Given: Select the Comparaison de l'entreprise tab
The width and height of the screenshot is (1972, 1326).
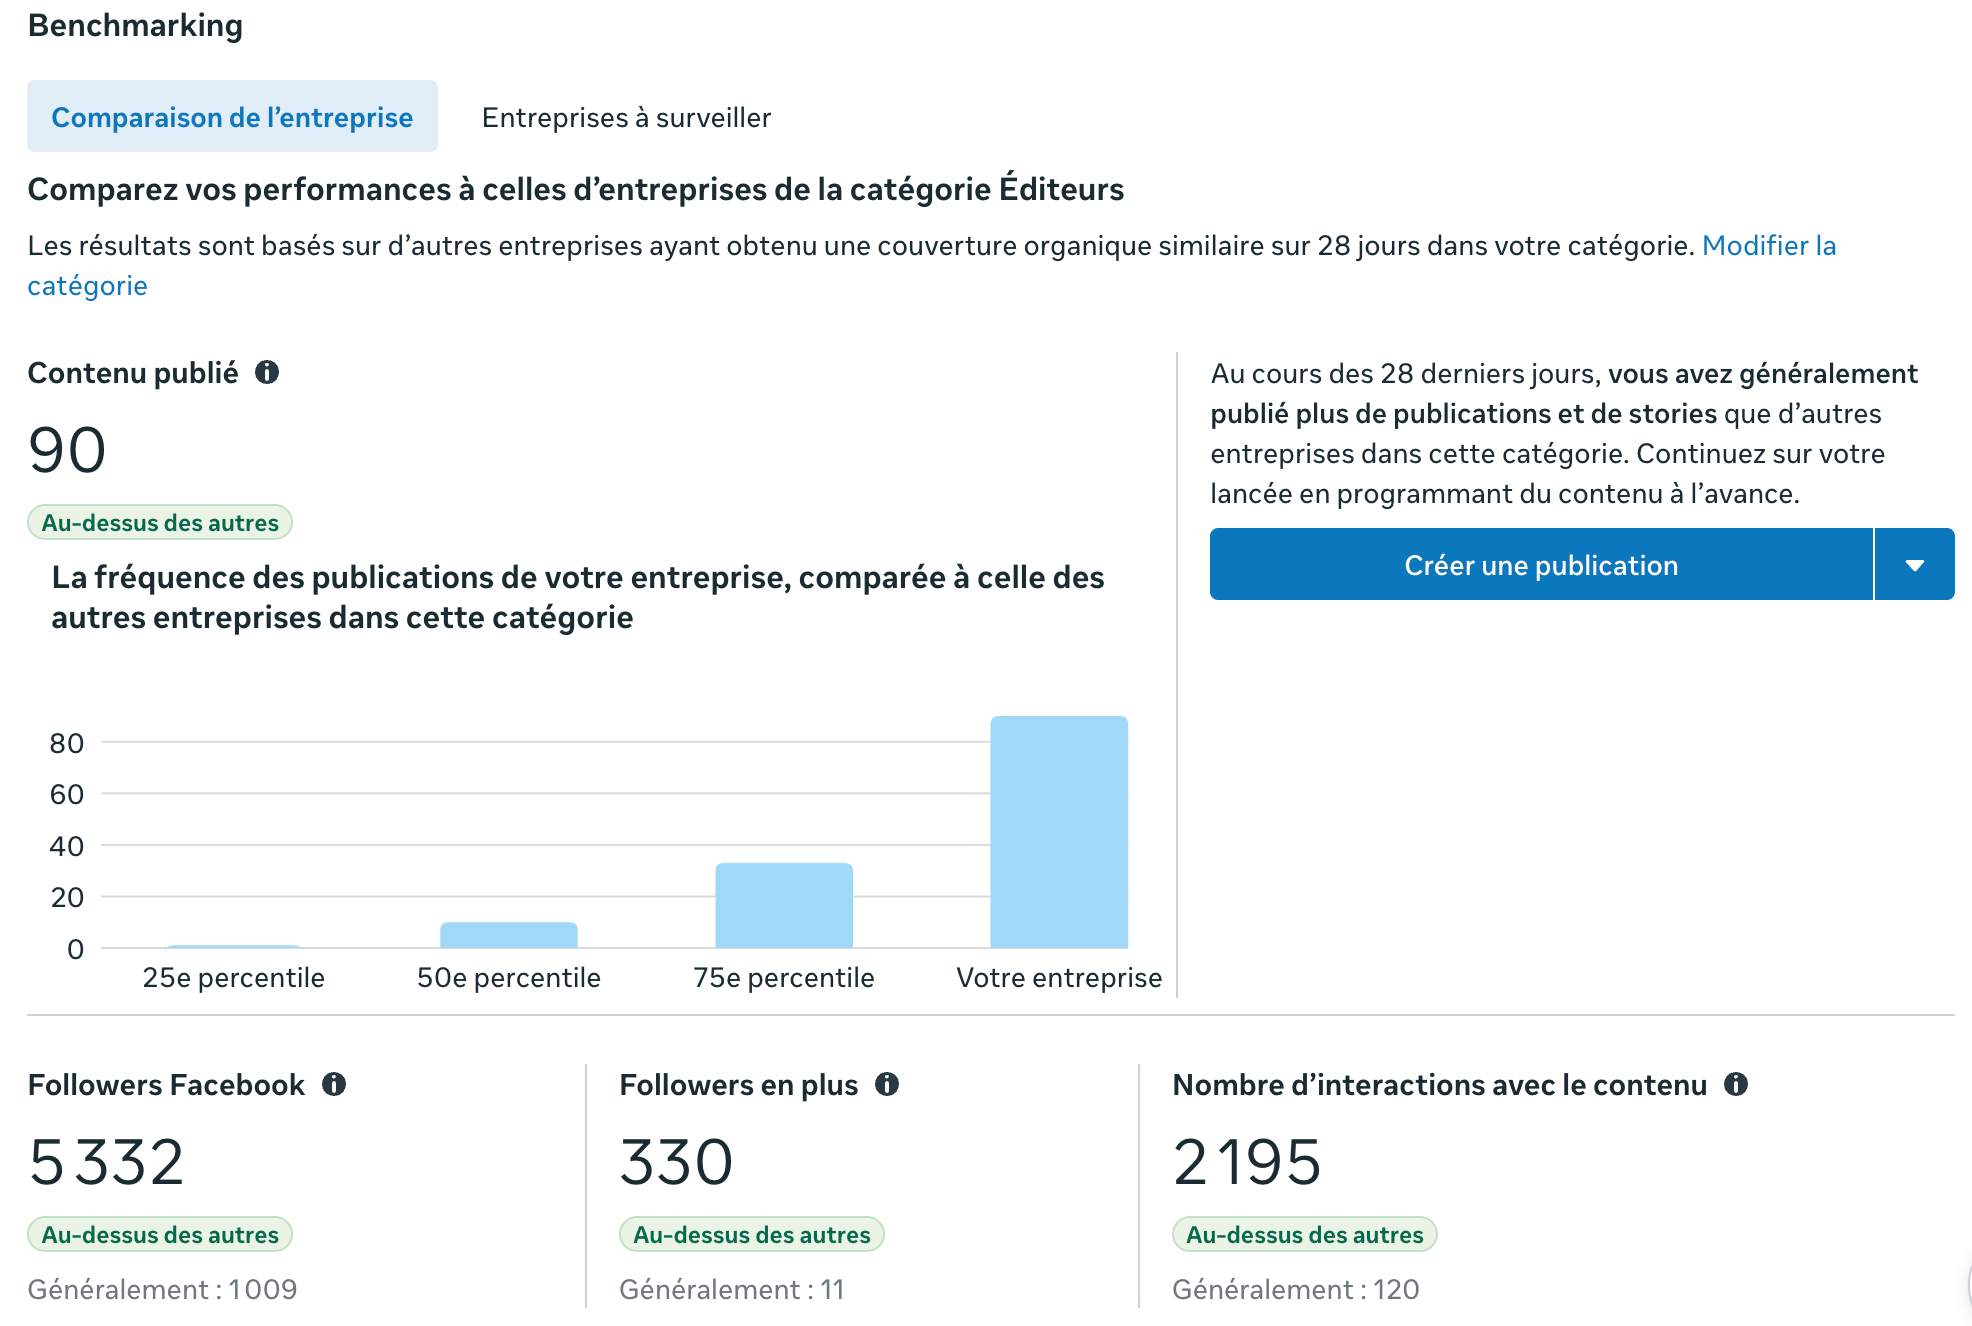Looking at the screenshot, I should 232,116.
